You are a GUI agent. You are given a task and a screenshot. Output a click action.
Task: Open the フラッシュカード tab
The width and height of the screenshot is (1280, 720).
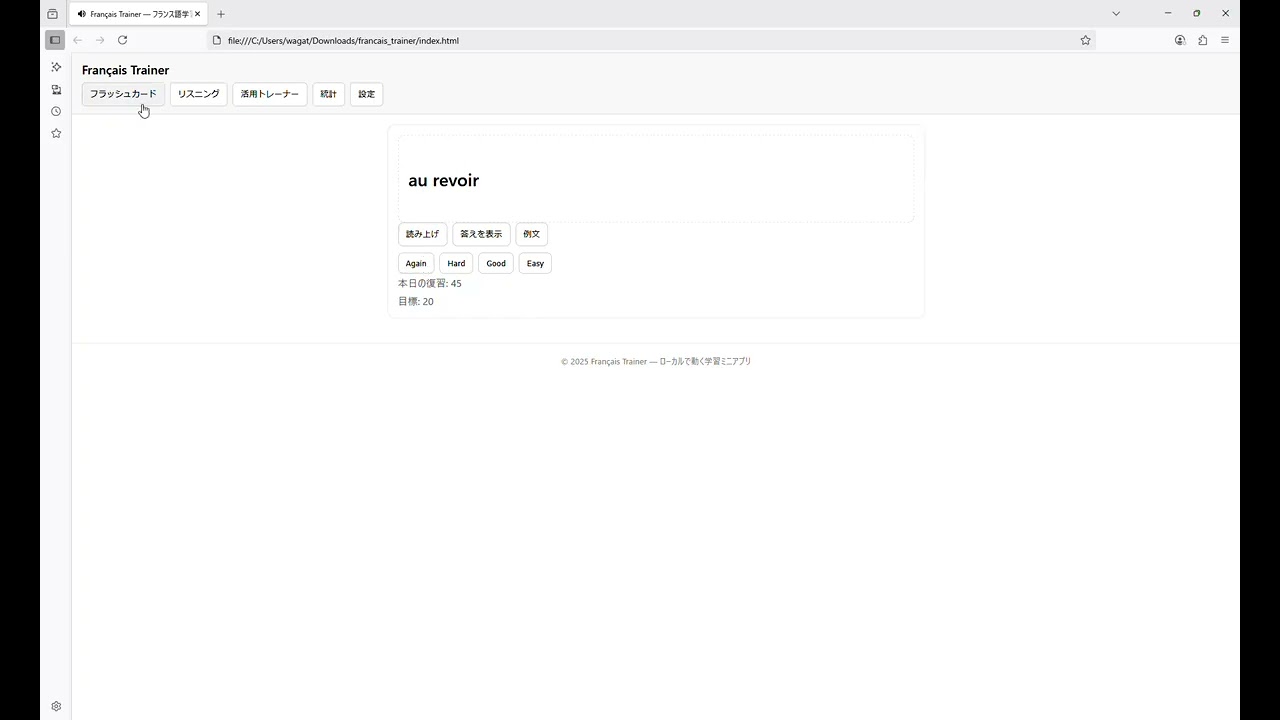point(123,94)
